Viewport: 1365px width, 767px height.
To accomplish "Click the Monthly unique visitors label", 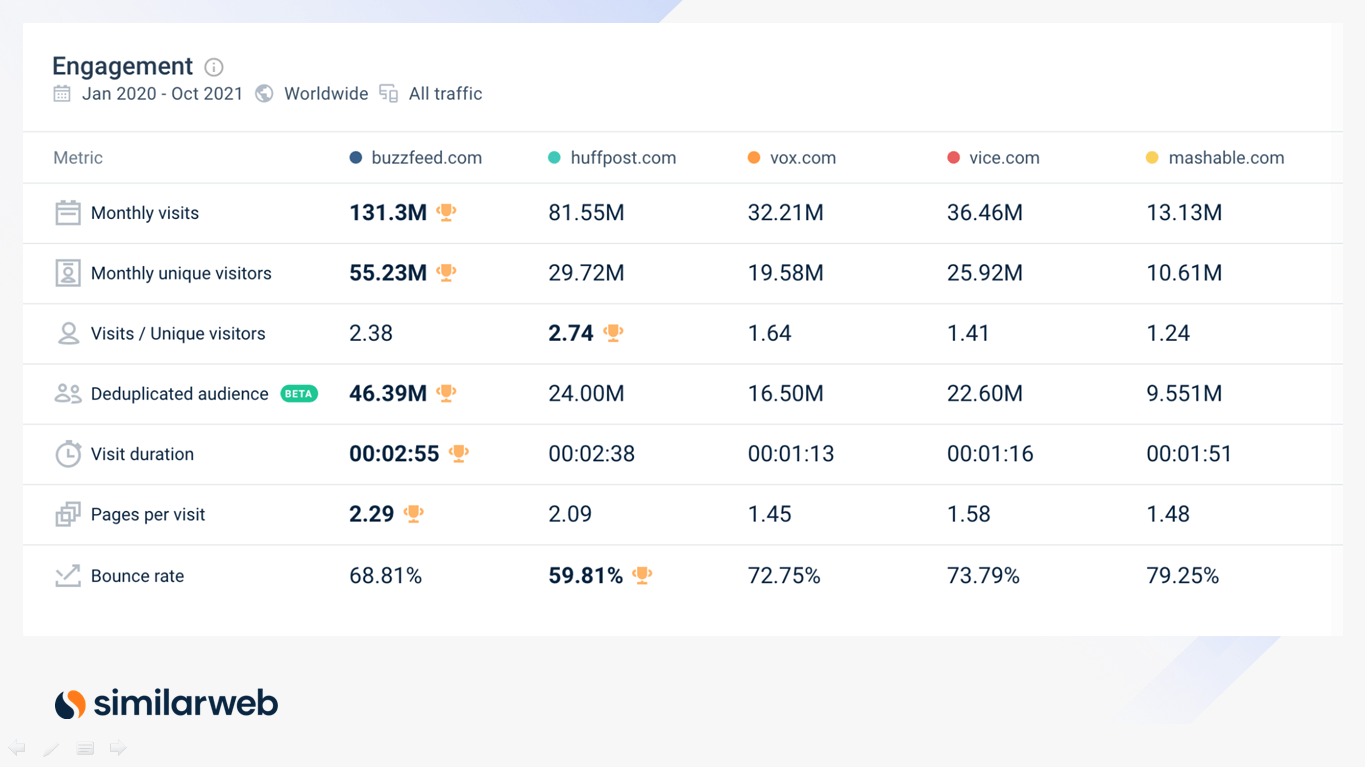I will tap(181, 273).
